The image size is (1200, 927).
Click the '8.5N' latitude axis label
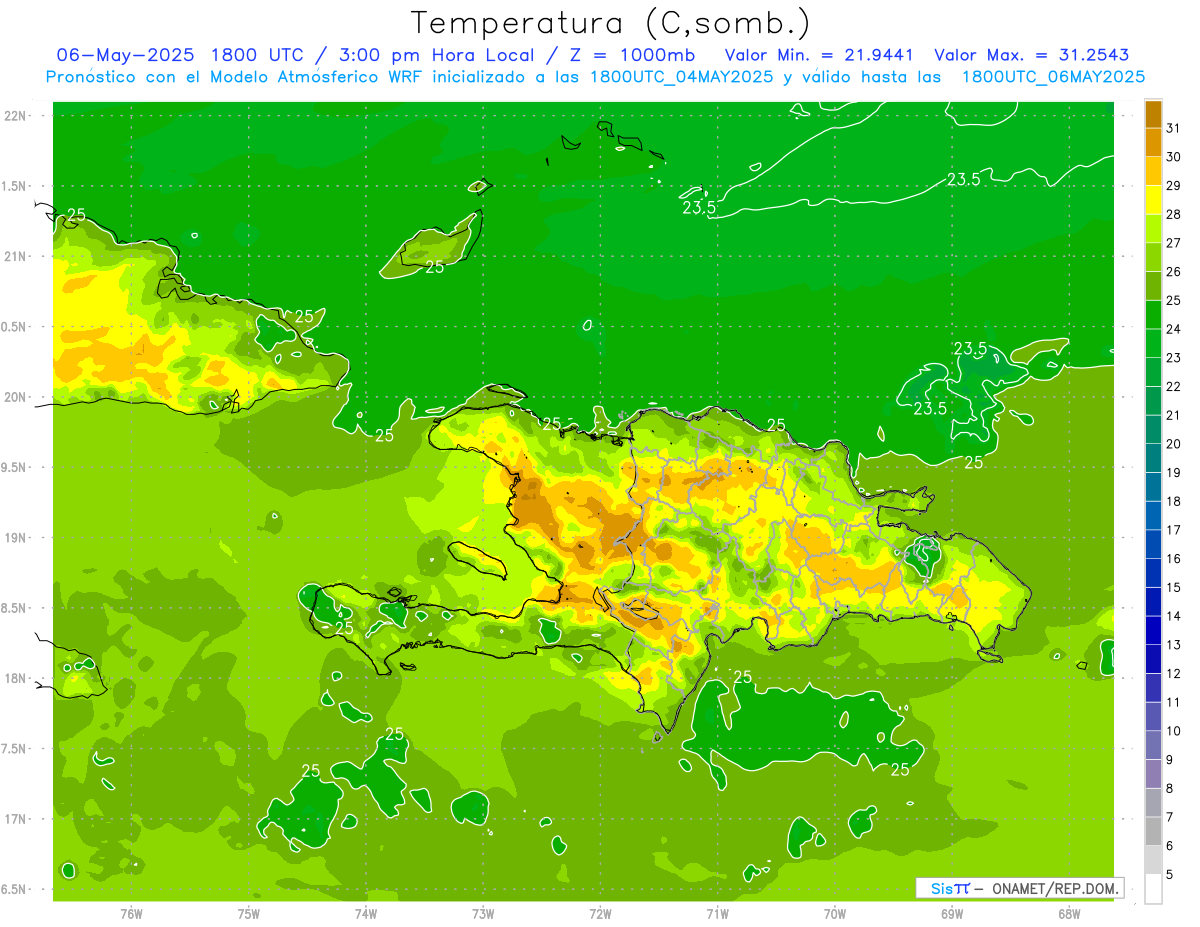click(x=14, y=608)
